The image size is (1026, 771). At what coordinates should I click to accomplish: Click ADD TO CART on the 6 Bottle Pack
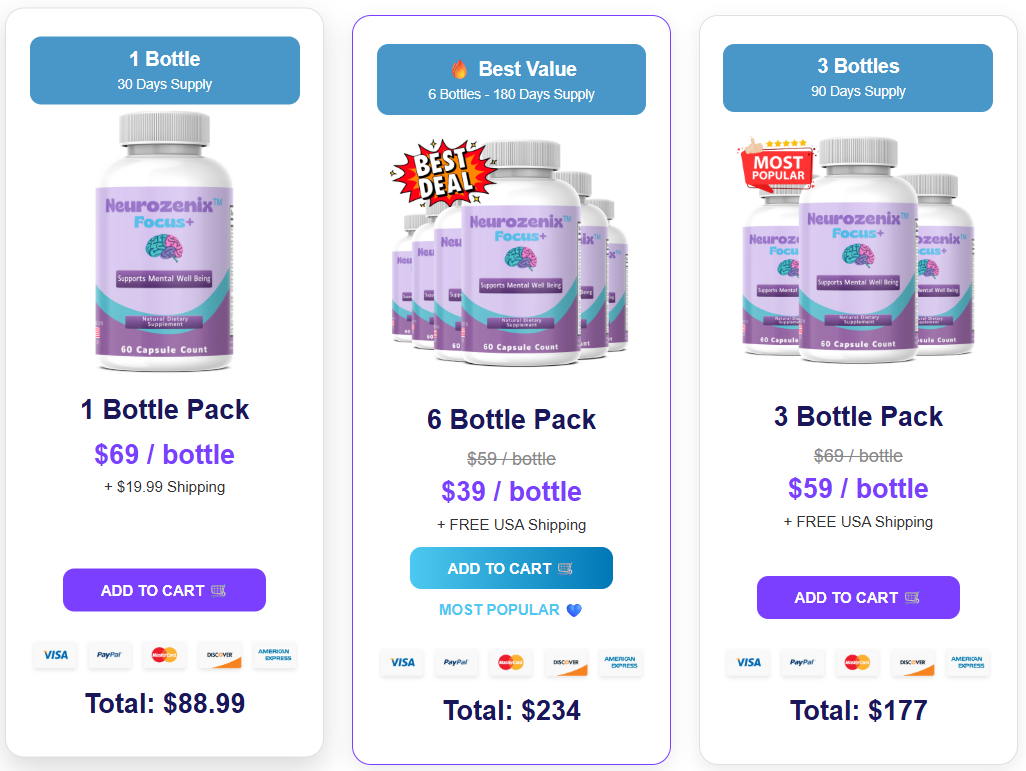tap(511, 567)
